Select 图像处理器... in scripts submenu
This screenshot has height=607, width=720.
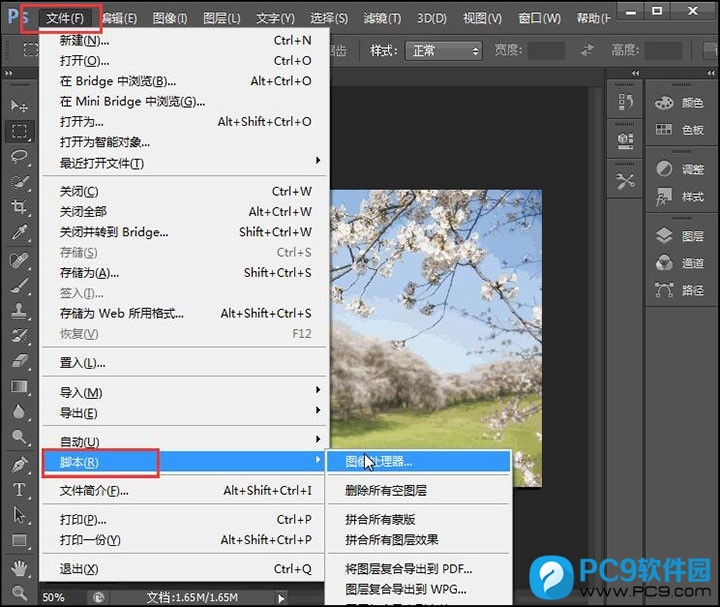(x=418, y=461)
